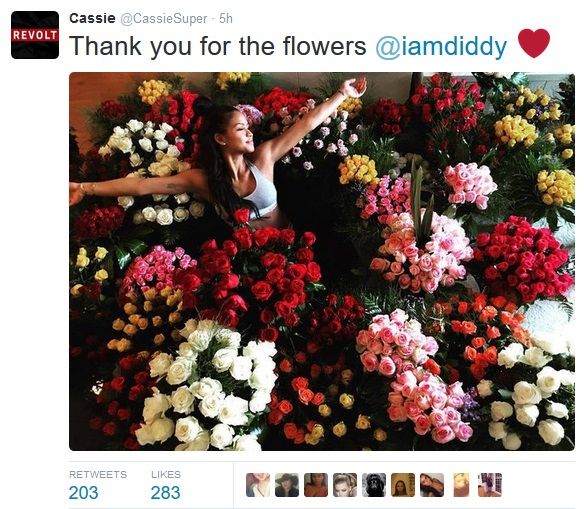Click the RETWEETS label
The height and width of the screenshot is (509, 584).
click(98, 474)
